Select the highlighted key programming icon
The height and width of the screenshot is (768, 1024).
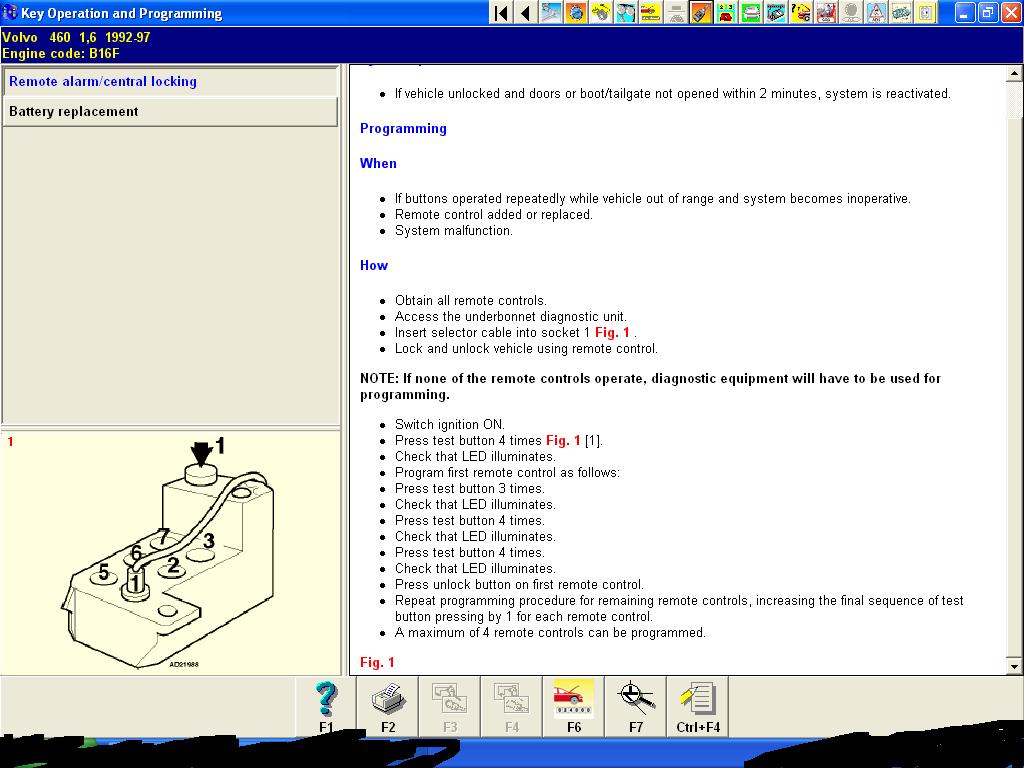click(701, 12)
